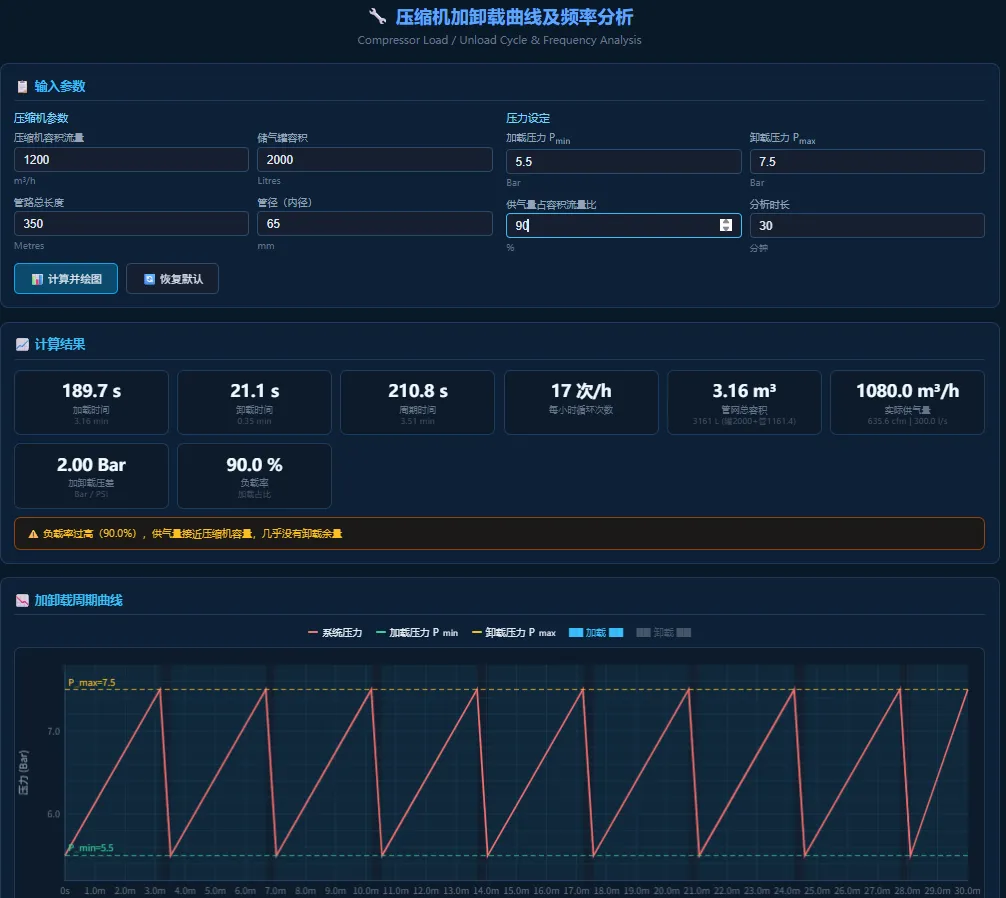Viewport: 1006px width, 898px height.
Task: Click the 210.8 s 周期时间 card
Action: click(x=418, y=402)
